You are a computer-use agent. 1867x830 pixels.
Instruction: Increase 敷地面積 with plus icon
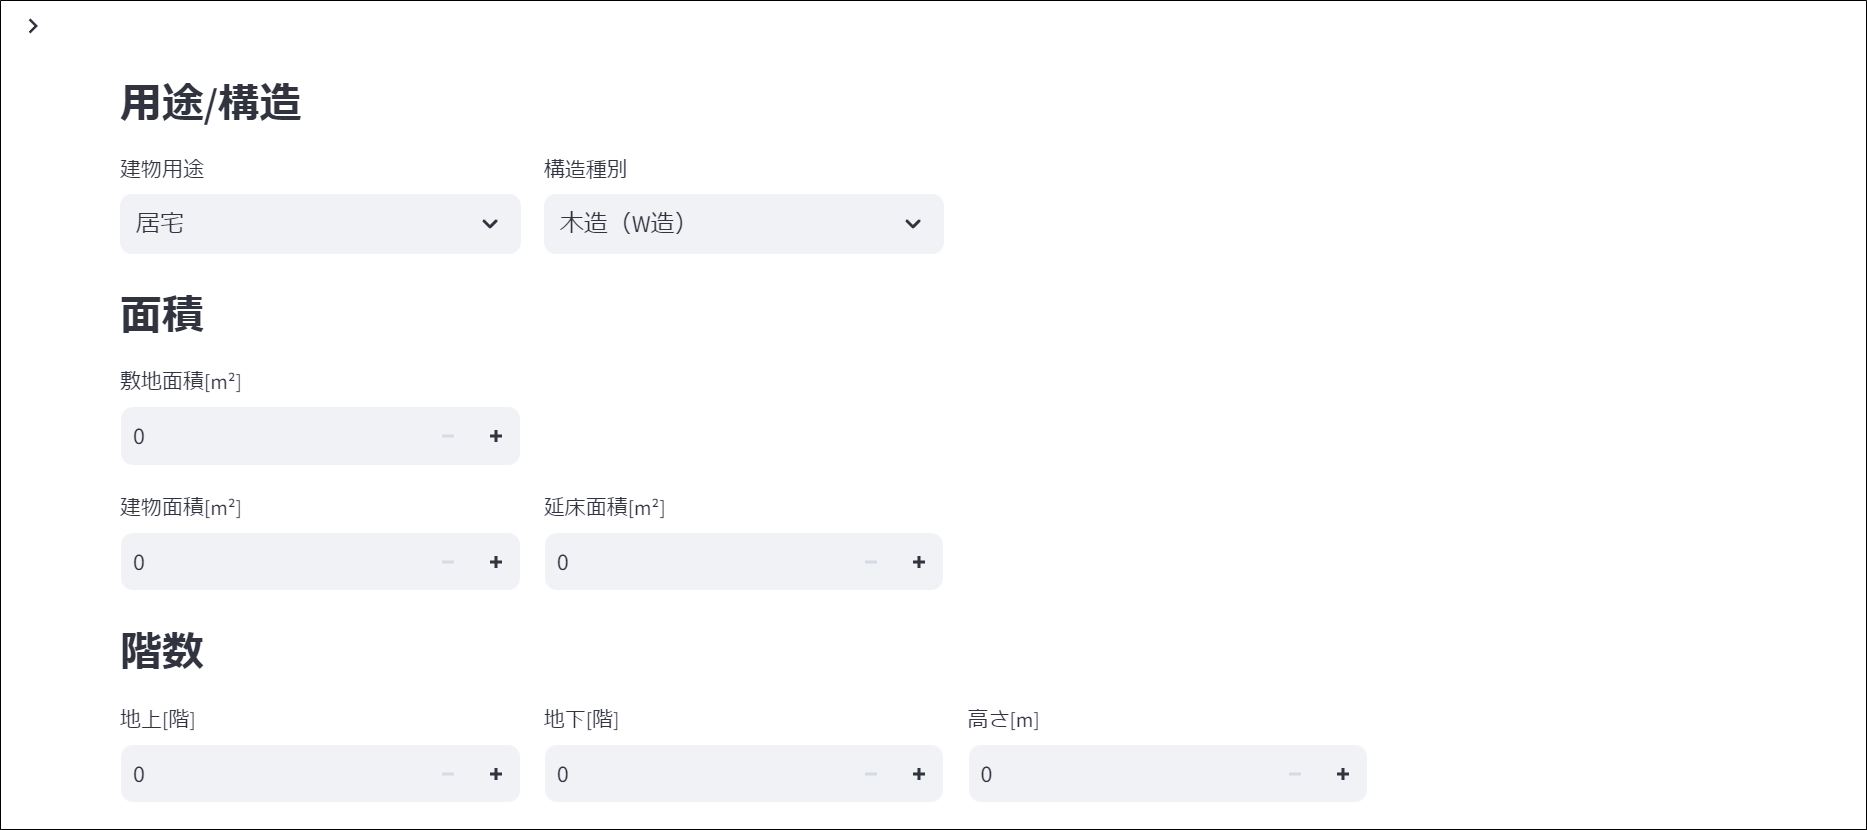click(496, 436)
